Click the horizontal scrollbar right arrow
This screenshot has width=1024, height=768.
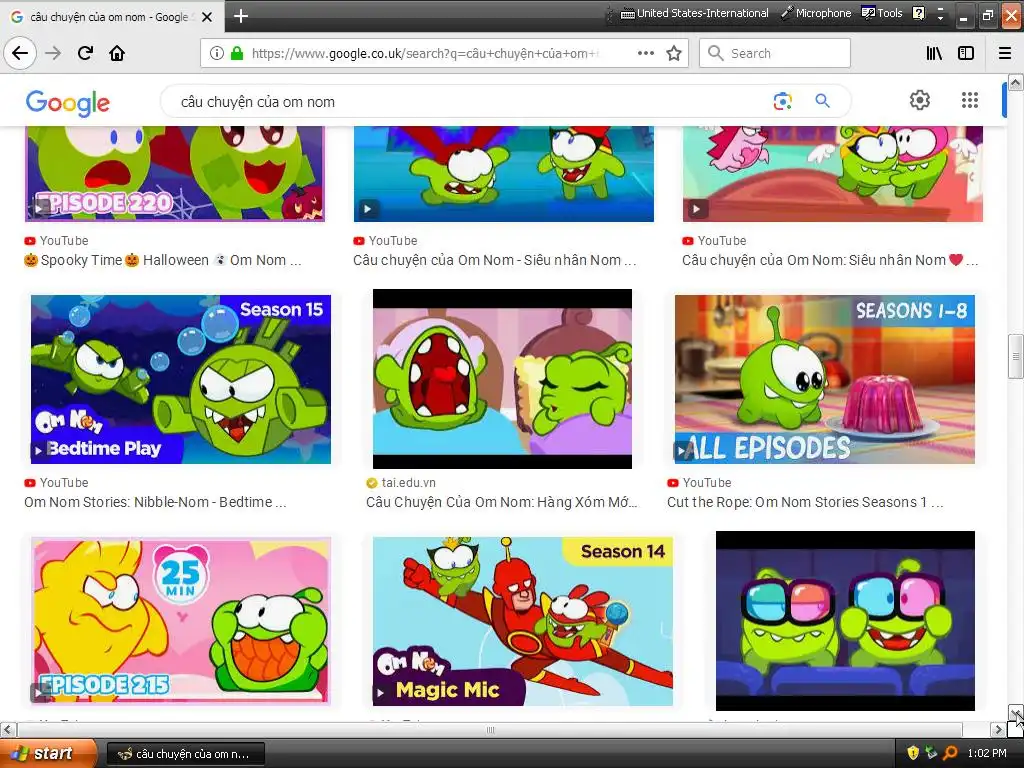point(998,729)
